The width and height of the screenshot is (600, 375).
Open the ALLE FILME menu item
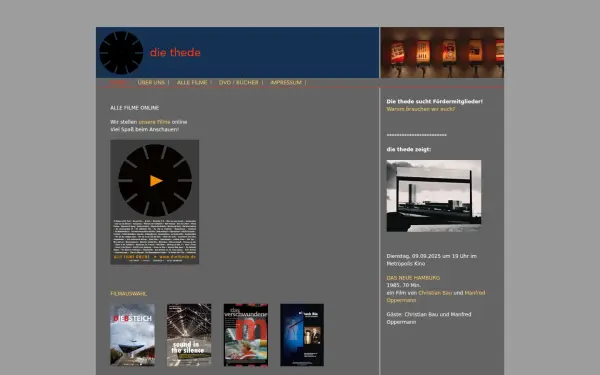pyautogui.click(x=192, y=83)
